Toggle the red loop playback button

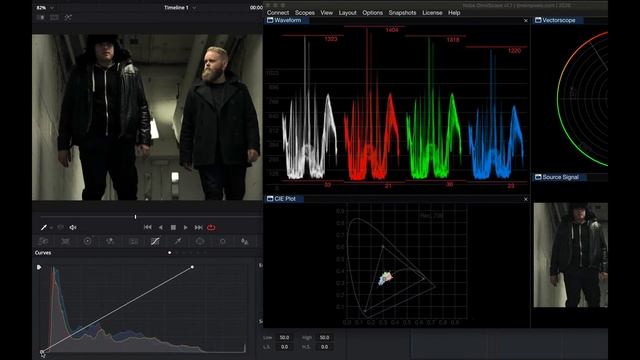click(211, 227)
